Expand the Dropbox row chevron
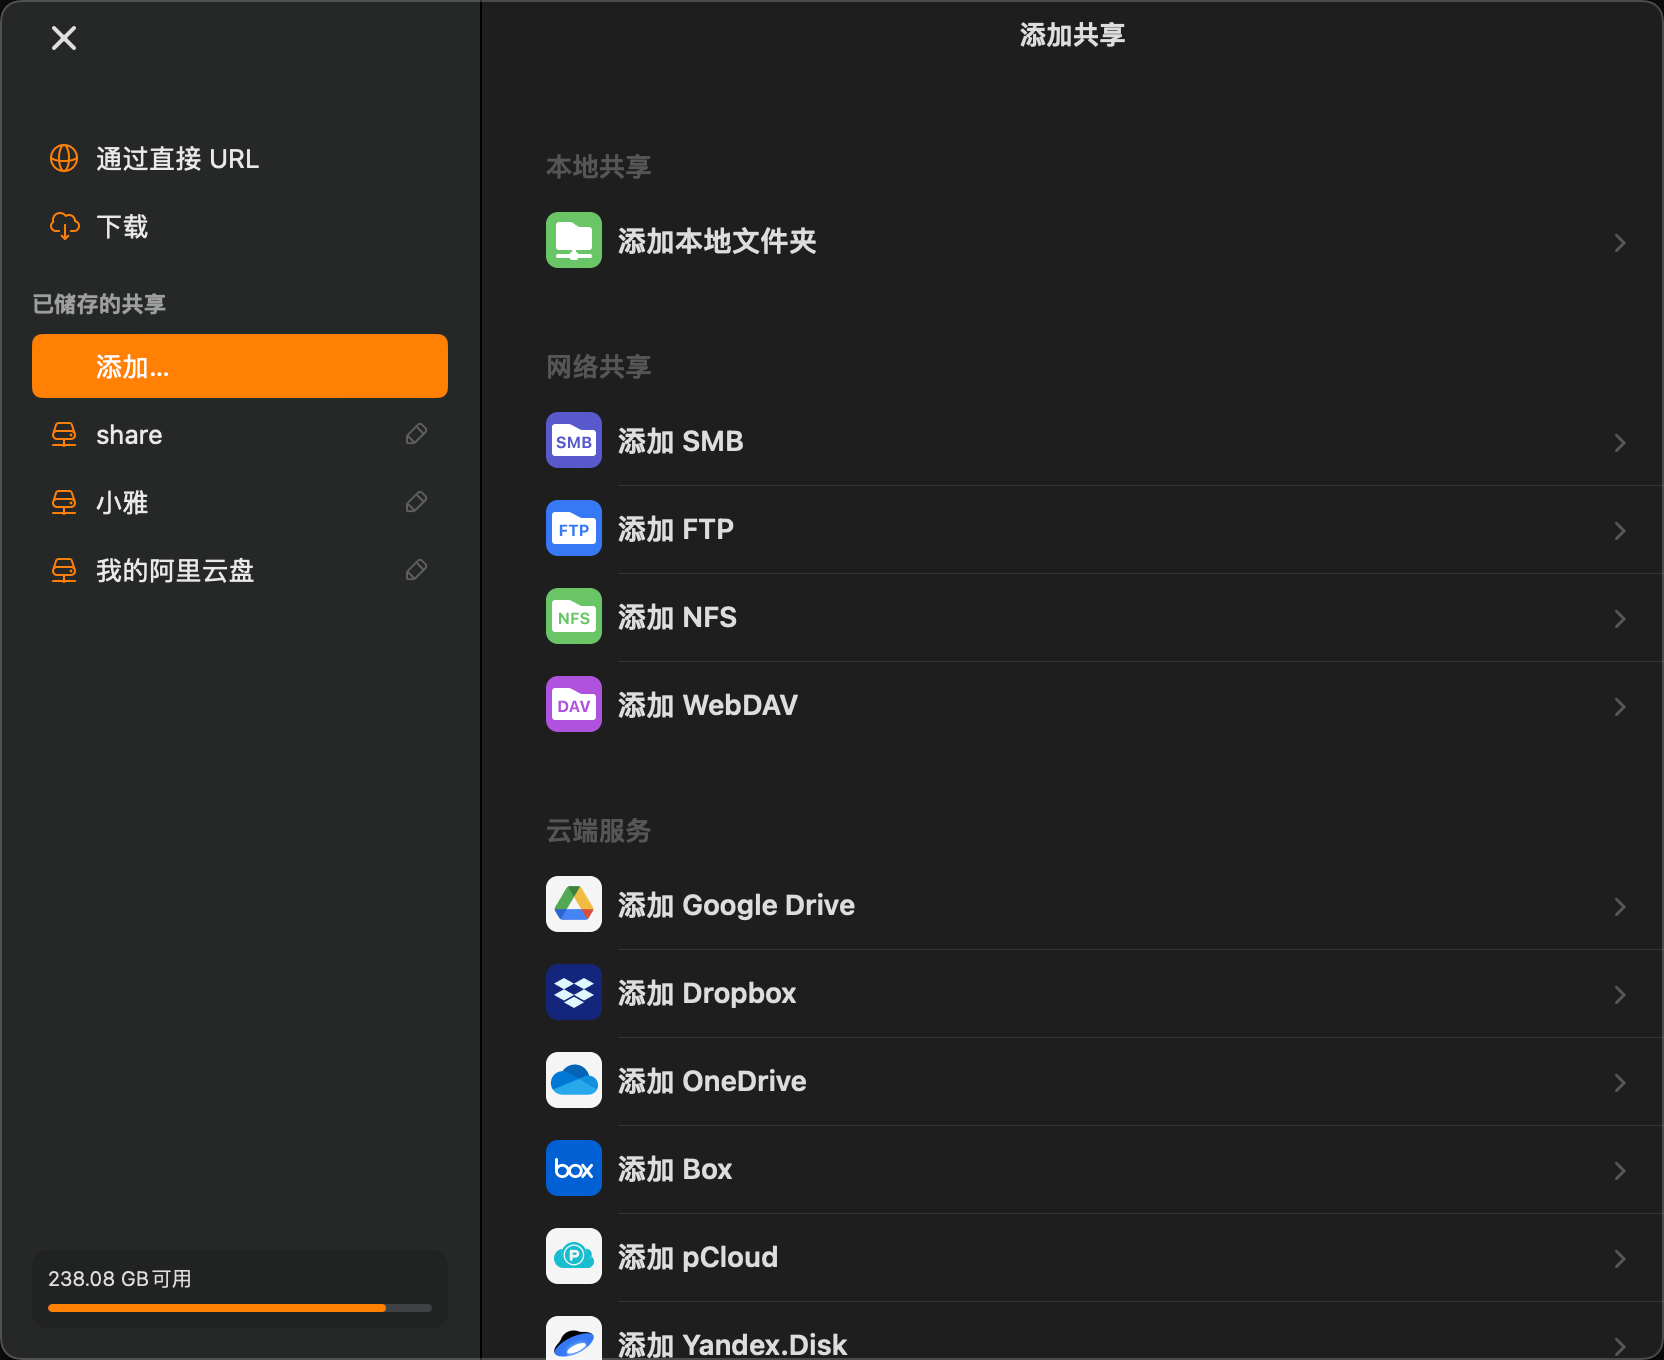The image size is (1664, 1360). coord(1620,995)
